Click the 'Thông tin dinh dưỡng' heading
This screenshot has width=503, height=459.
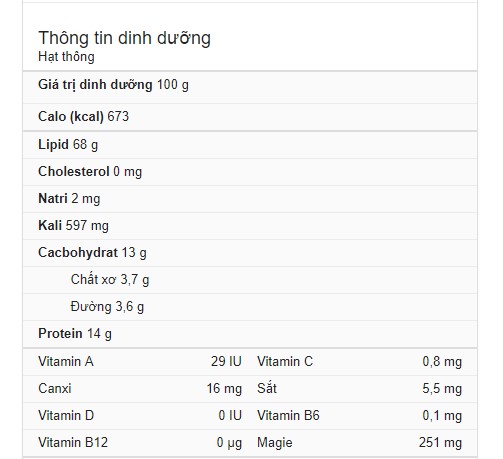click(x=124, y=38)
